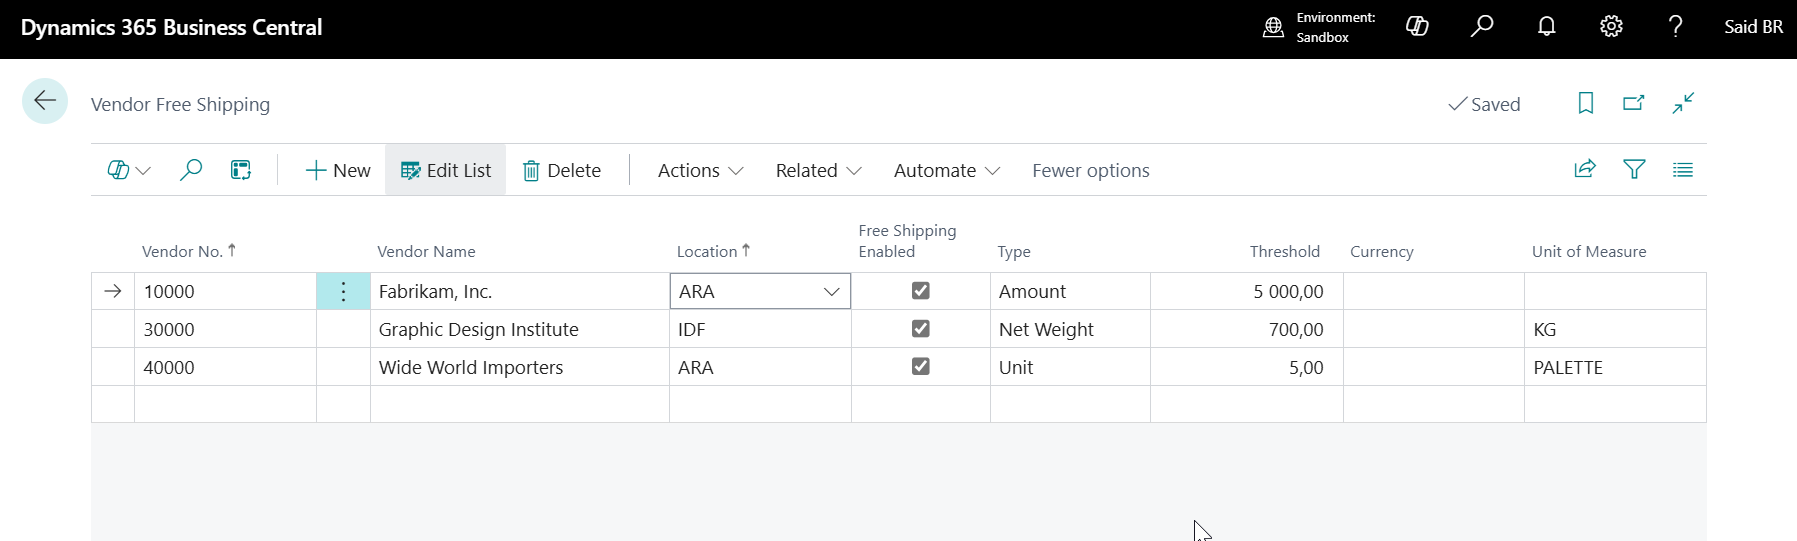
Task: Click Currency column header
Action: tap(1381, 252)
